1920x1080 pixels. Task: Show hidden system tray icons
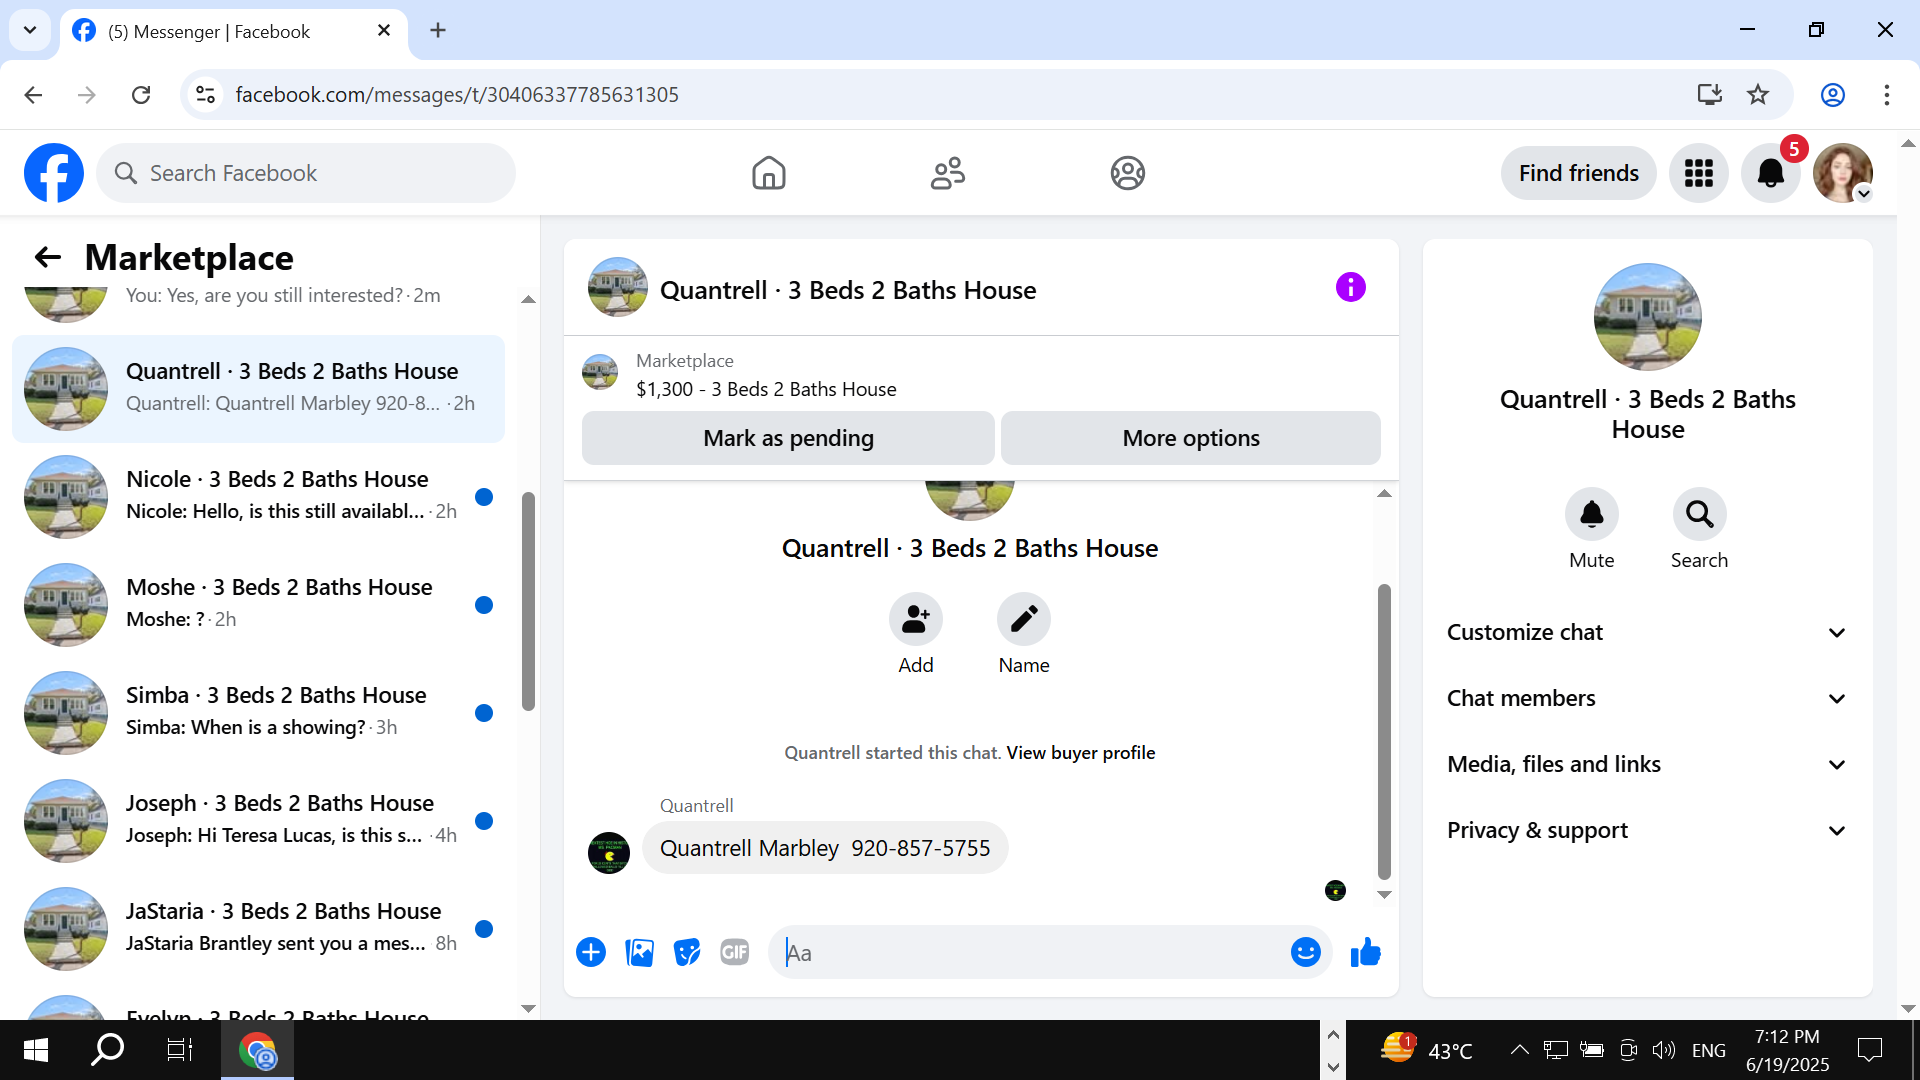[x=1519, y=1050]
